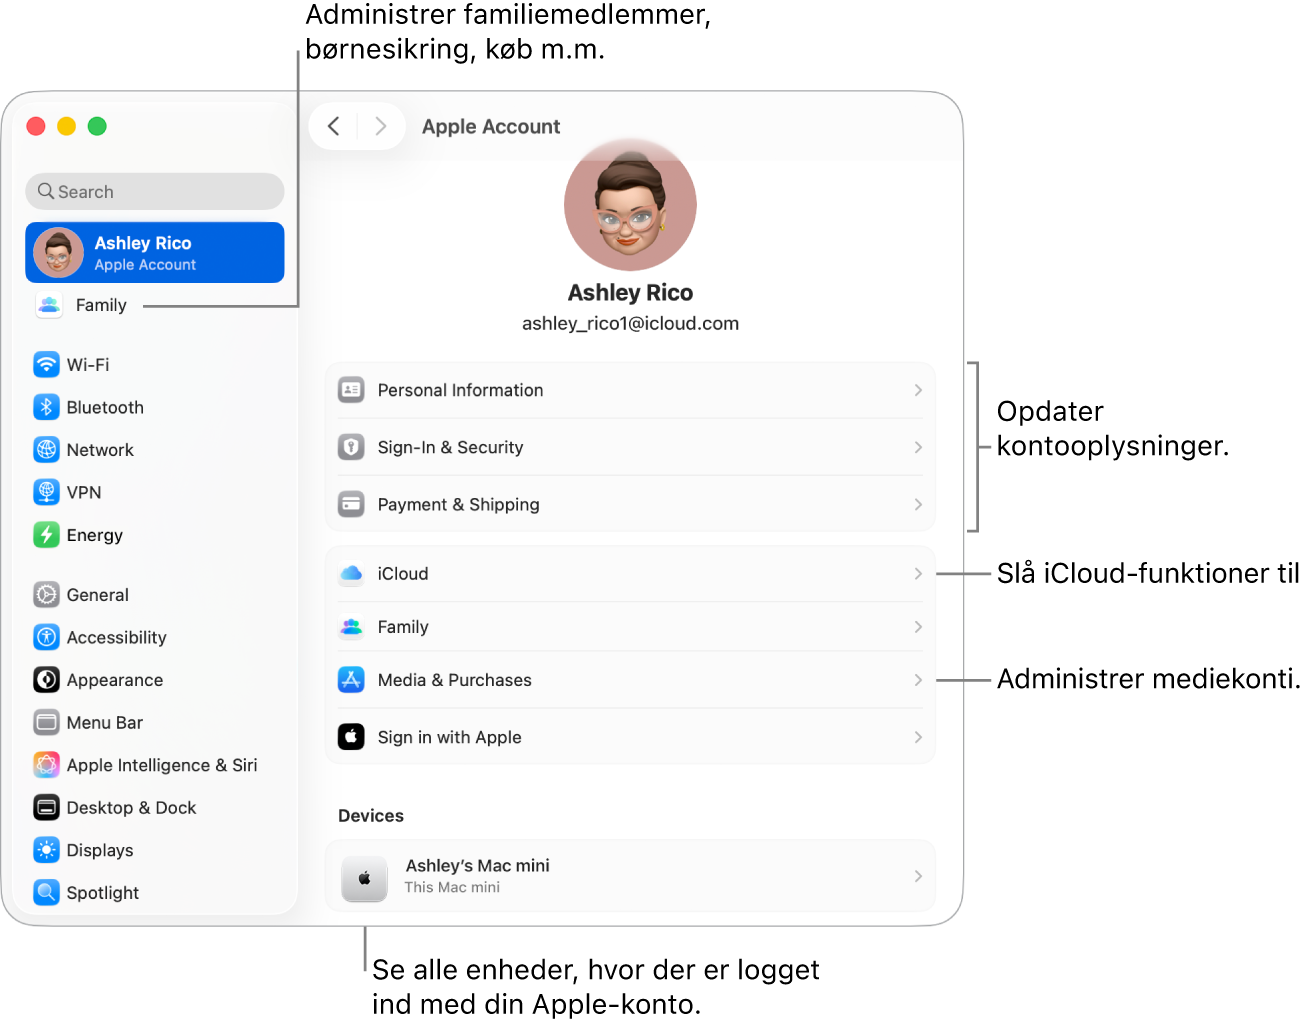Select the Media & Purchases App Store icon
The image size is (1314, 1024).
click(x=351, y=679)
